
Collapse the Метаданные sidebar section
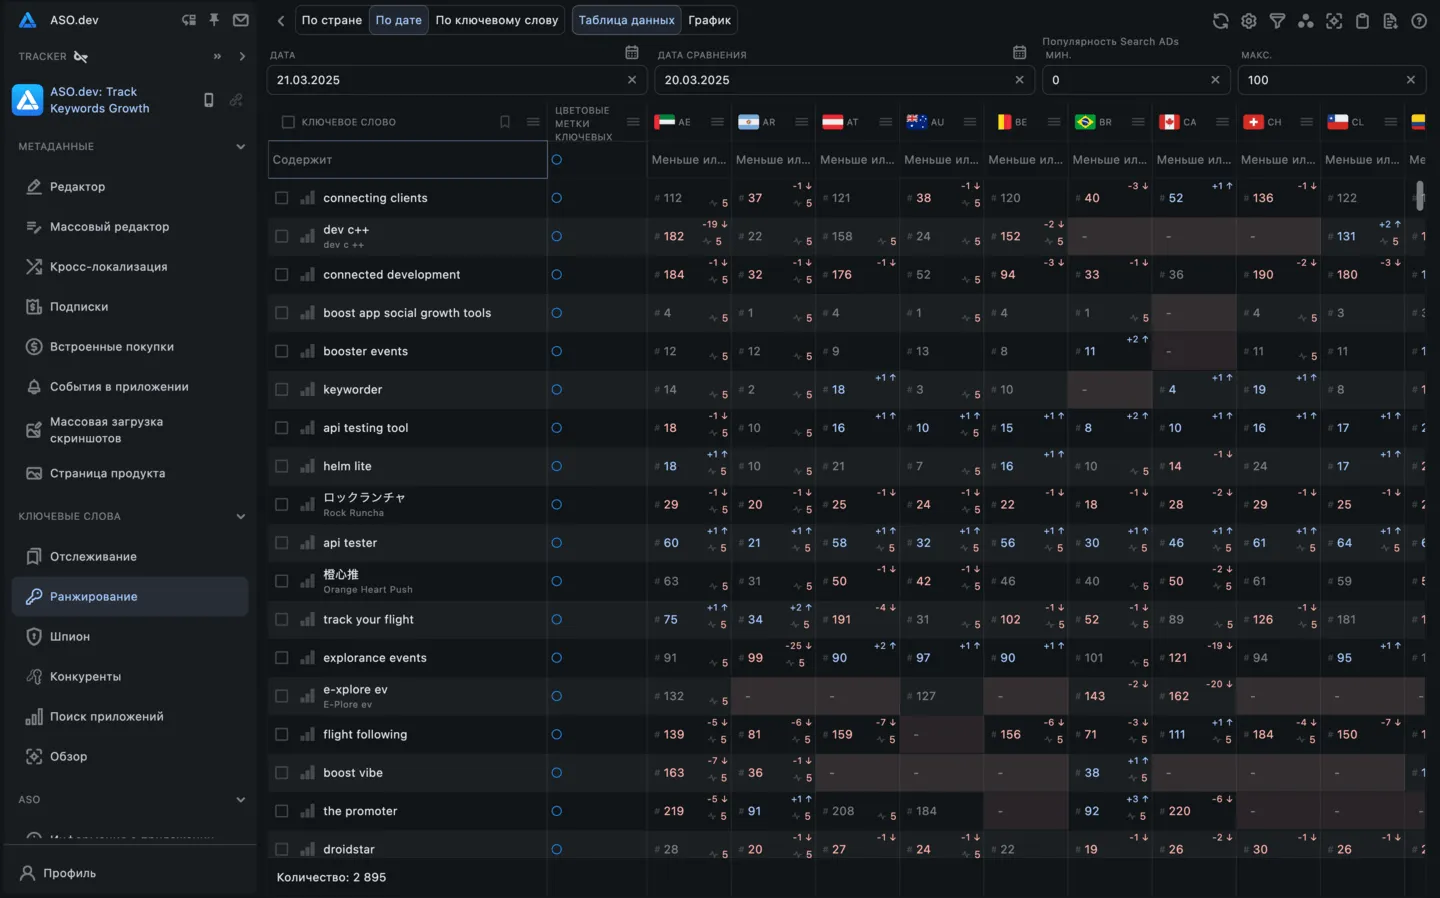(240, 147)
